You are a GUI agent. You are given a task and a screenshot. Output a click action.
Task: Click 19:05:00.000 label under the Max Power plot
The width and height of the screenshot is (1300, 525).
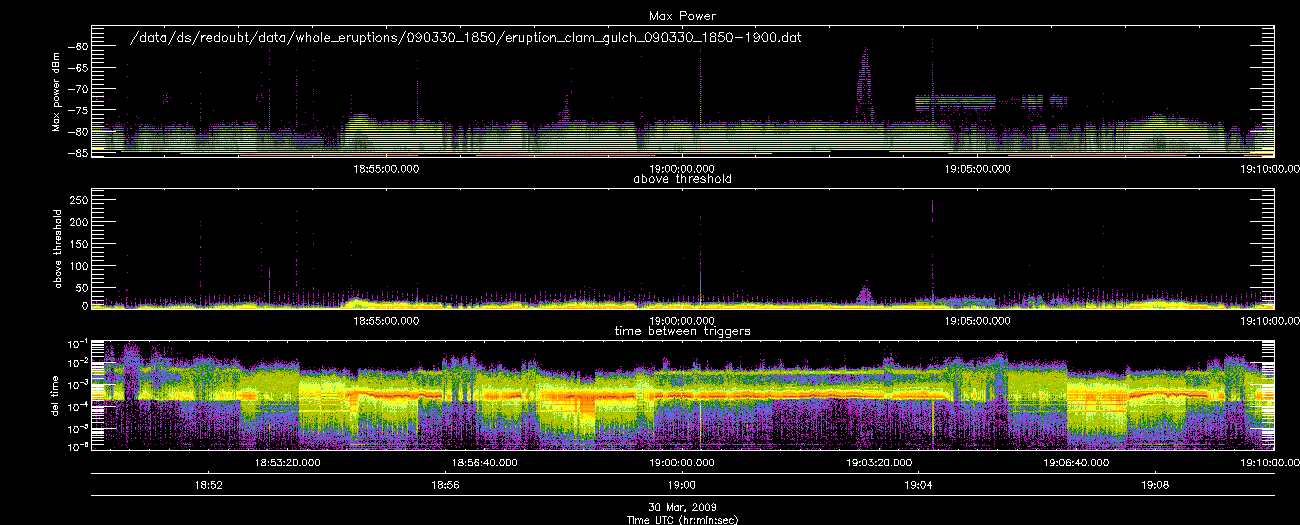pyautogui.click(x=977, y=169)
